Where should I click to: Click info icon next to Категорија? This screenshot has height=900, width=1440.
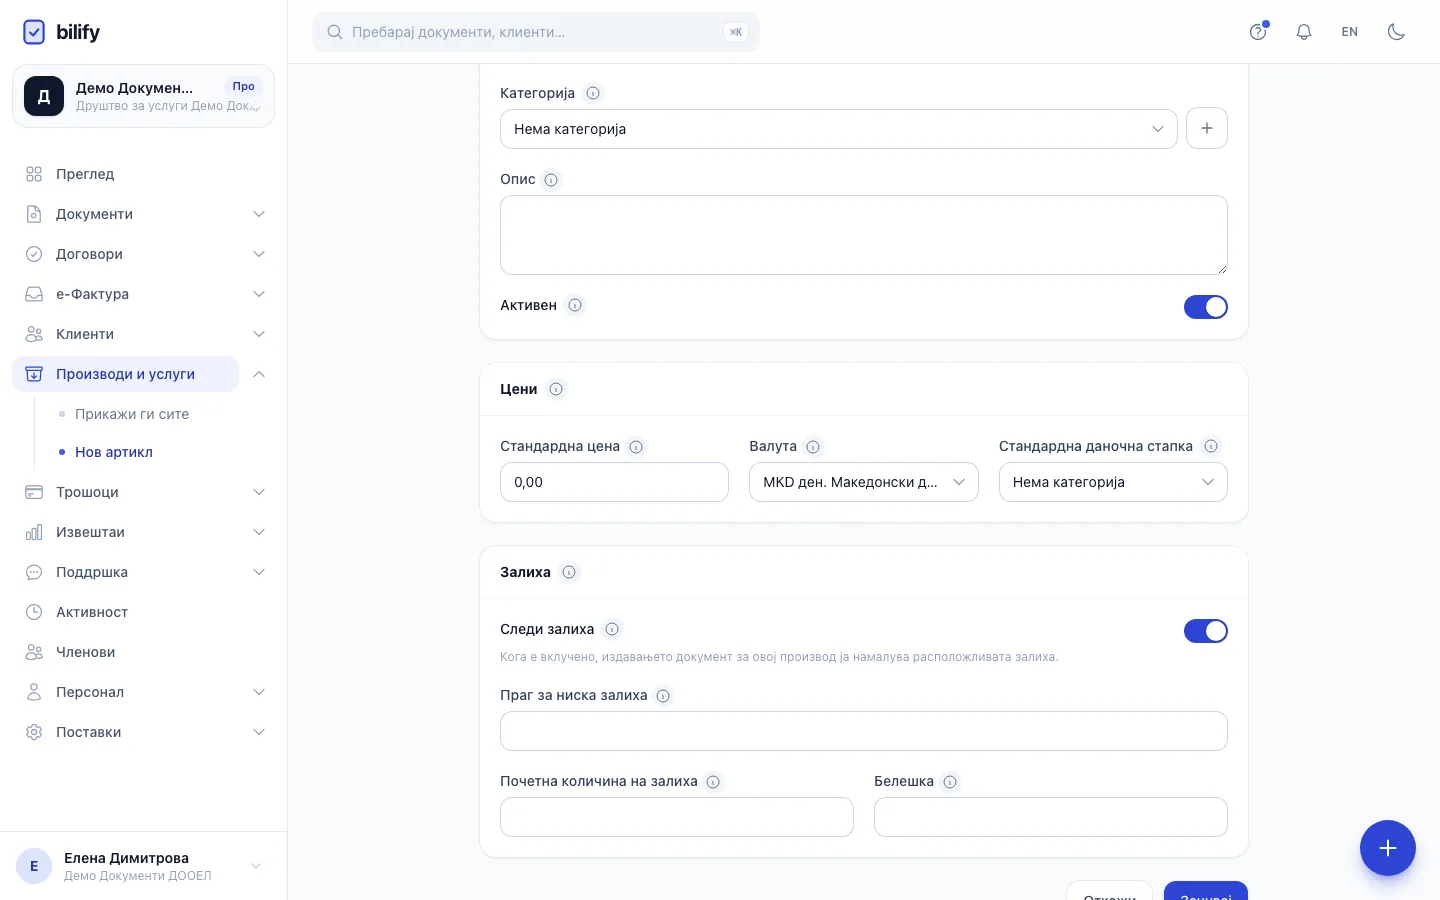point(593,93)
